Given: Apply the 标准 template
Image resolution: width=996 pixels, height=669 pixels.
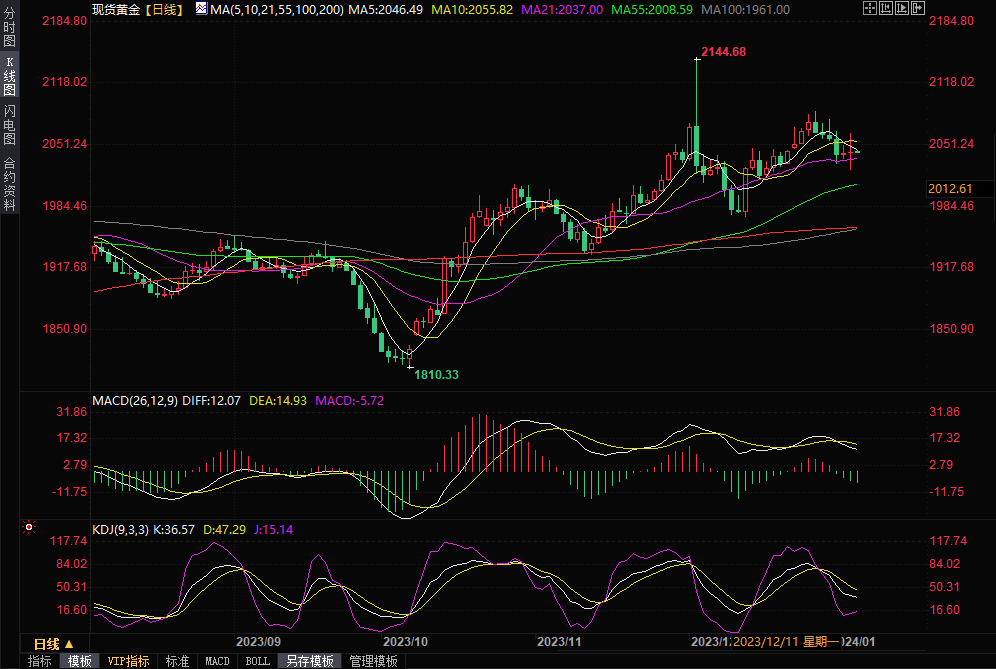Looking at the screenshot, I should 177,661.
